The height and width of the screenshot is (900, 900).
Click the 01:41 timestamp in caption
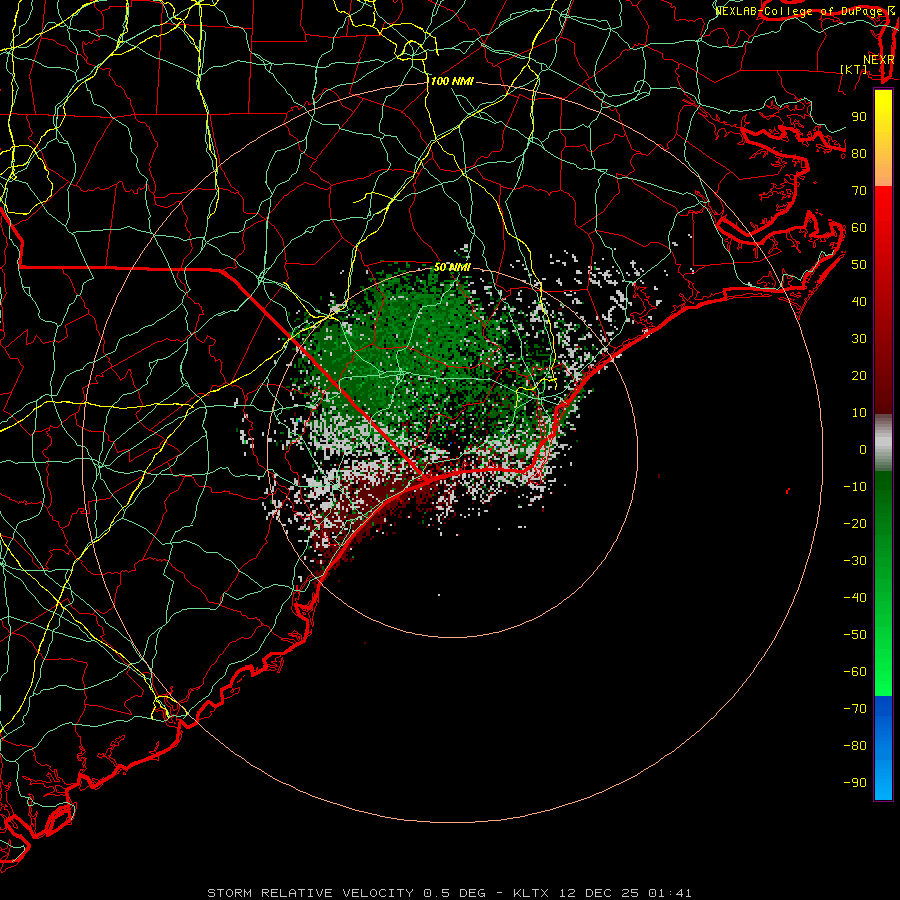tap(670, 893)
